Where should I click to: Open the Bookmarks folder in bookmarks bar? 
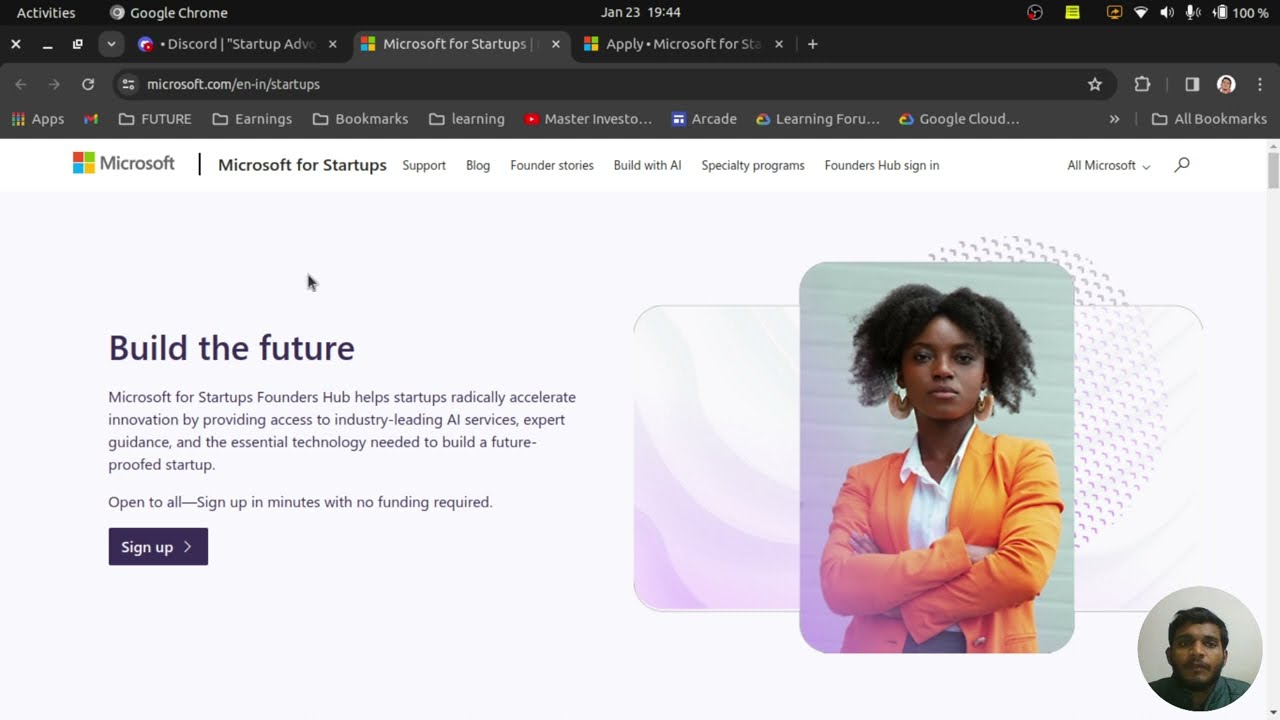[x=360, y=119]
